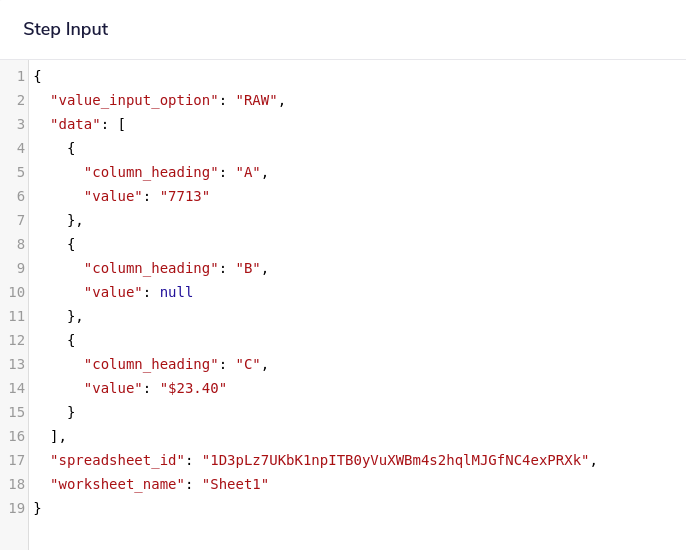Click the "A" column heading value
The width and height of the screenshot is (686, 550).
(248, 172)
